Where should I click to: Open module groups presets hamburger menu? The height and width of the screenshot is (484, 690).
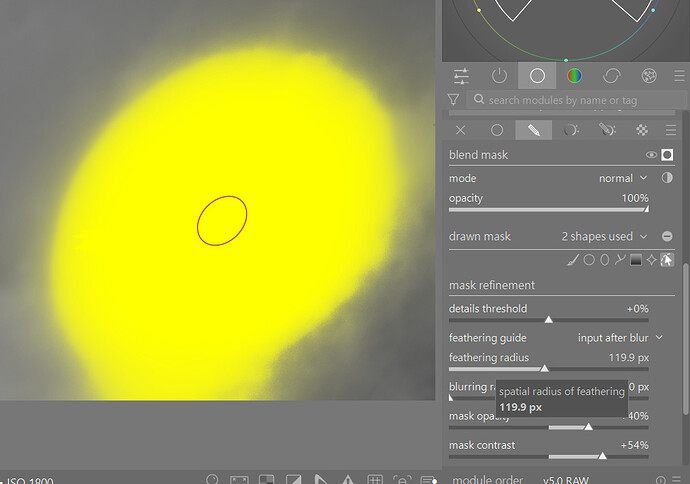[x=679, y=76]
